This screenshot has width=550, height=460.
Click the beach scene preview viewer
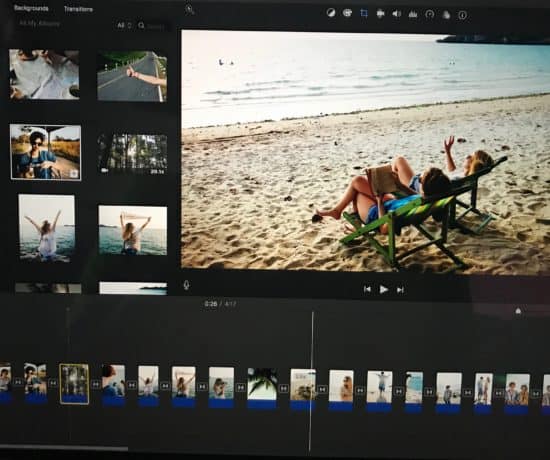[365, 151]
